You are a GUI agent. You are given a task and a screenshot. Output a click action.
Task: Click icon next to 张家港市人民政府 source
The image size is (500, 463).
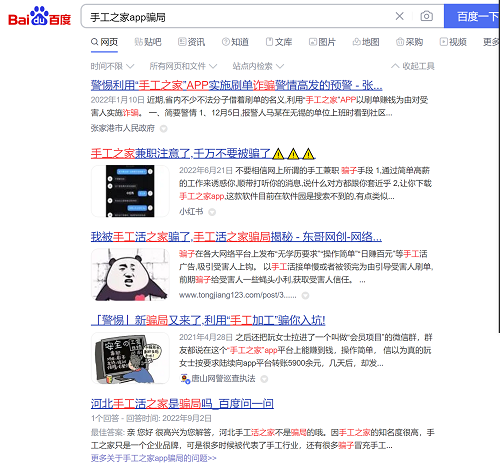[x=163, y=129]
